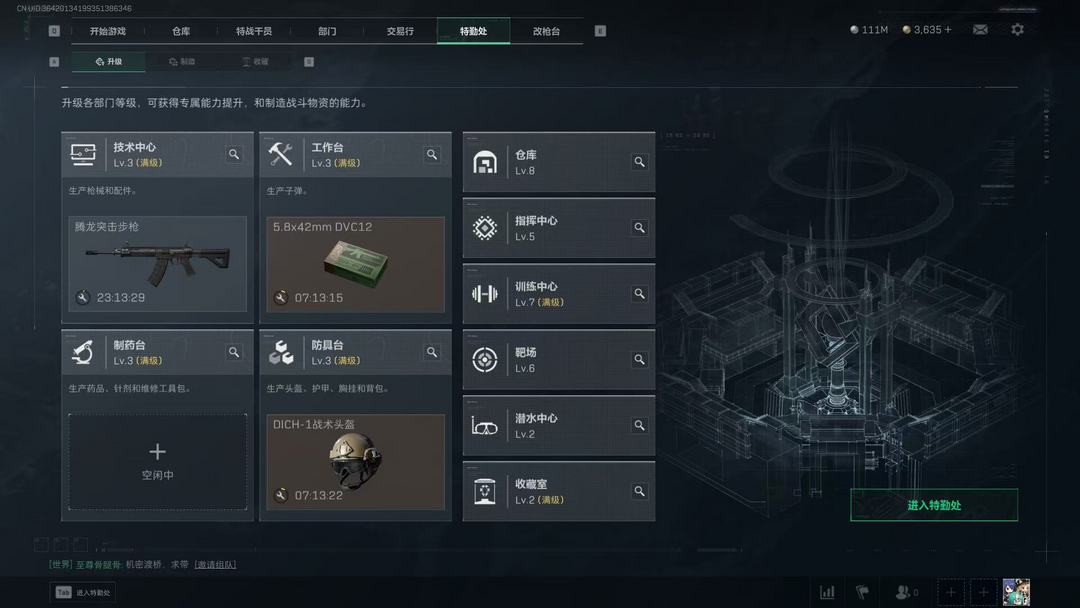Open the settings gear icon
This screenshot has width=1080, height=608.
click(x=1017, y=30)
